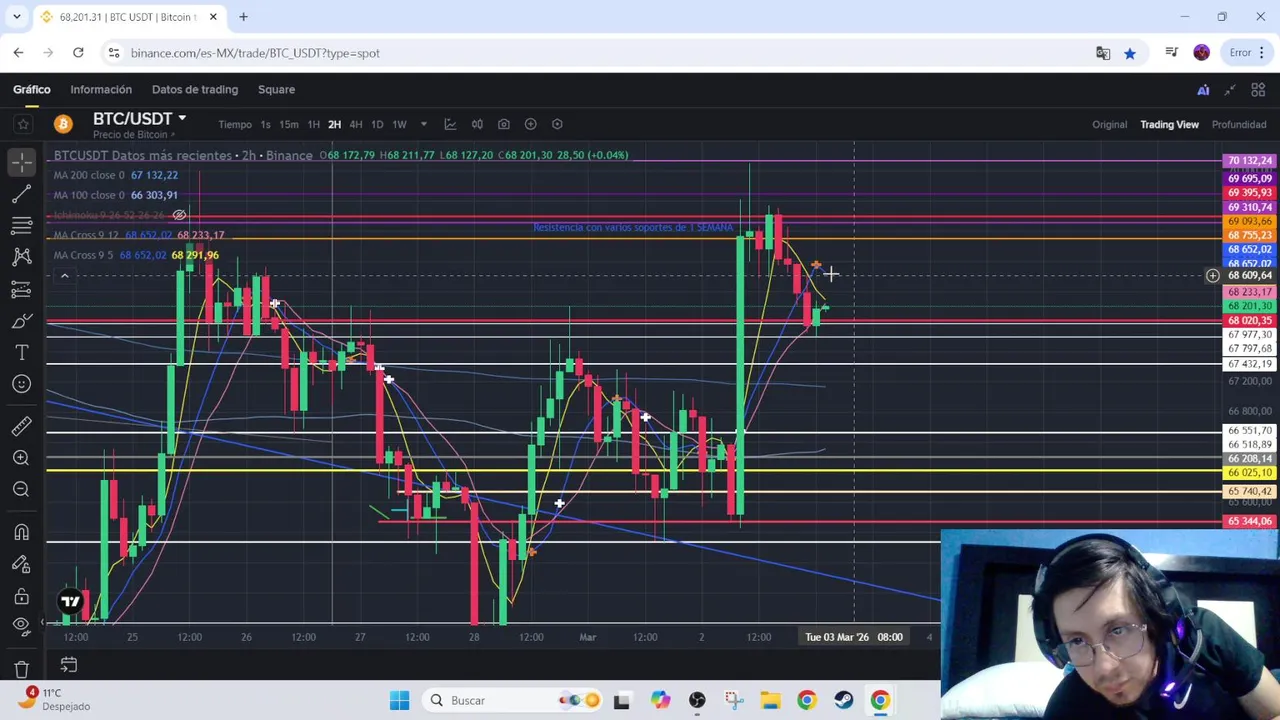This screenshot has width=1280, height=720.
Task: Switch to Información tab
Action: [x=101, y=89]
